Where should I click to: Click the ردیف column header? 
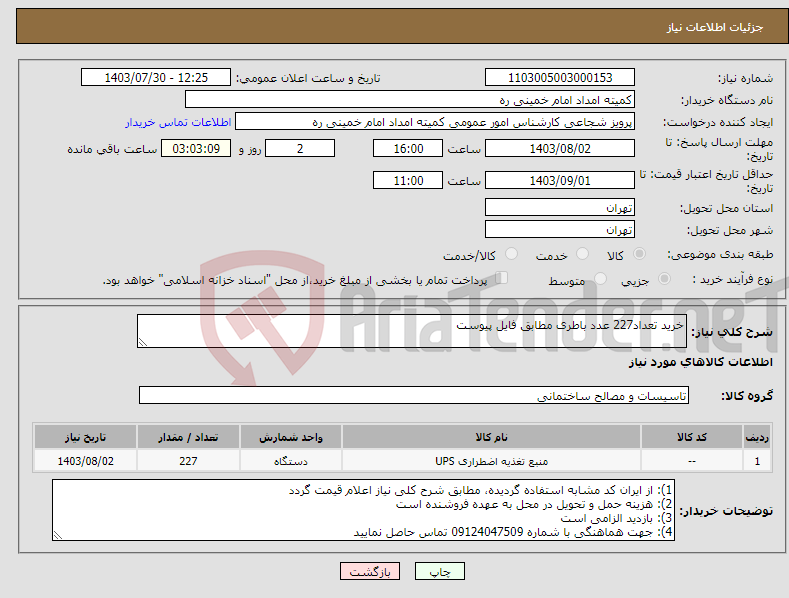pos(757,437)
